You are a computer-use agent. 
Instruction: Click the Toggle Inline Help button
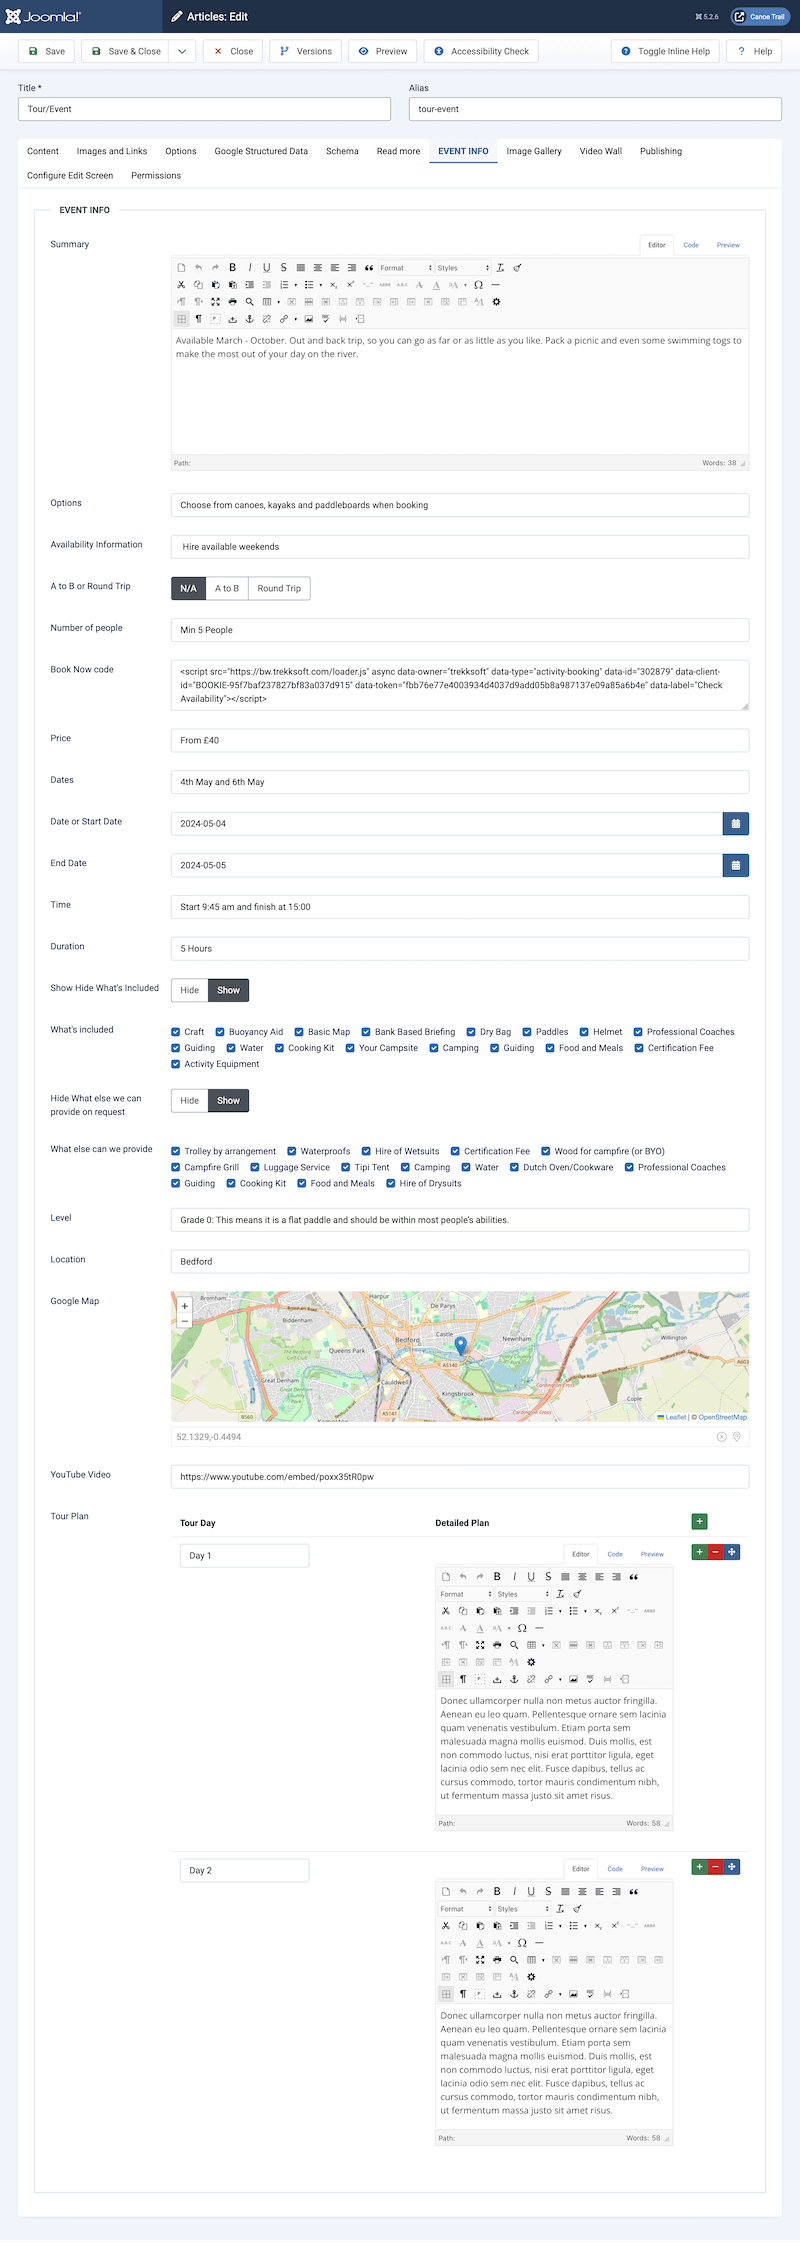coord(665,51)
